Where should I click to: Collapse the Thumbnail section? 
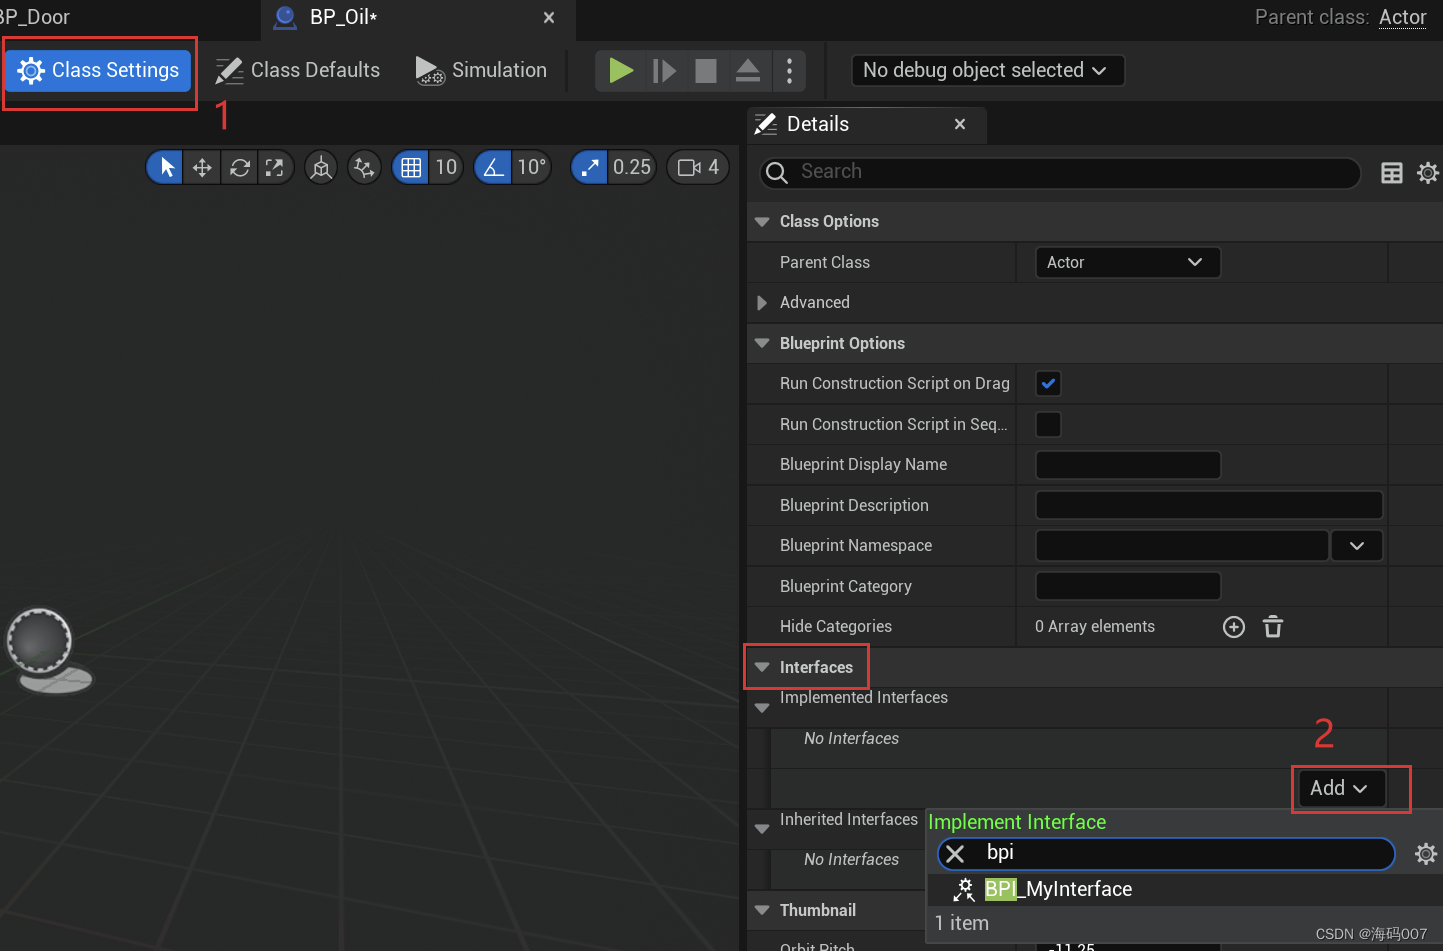pos(762,910)
